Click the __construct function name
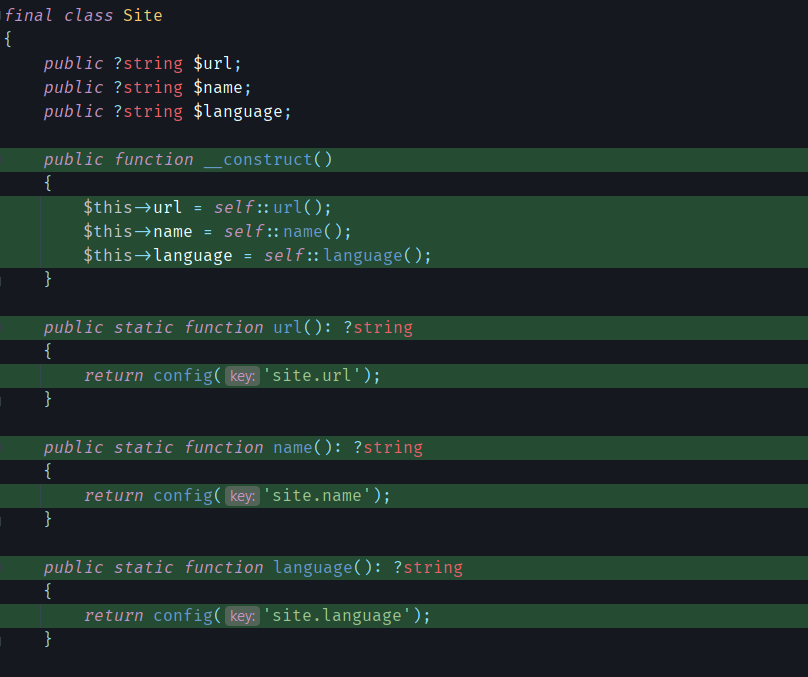Image resolution: width=808 pixels, height=677 pixels. (x=261, y=159)
